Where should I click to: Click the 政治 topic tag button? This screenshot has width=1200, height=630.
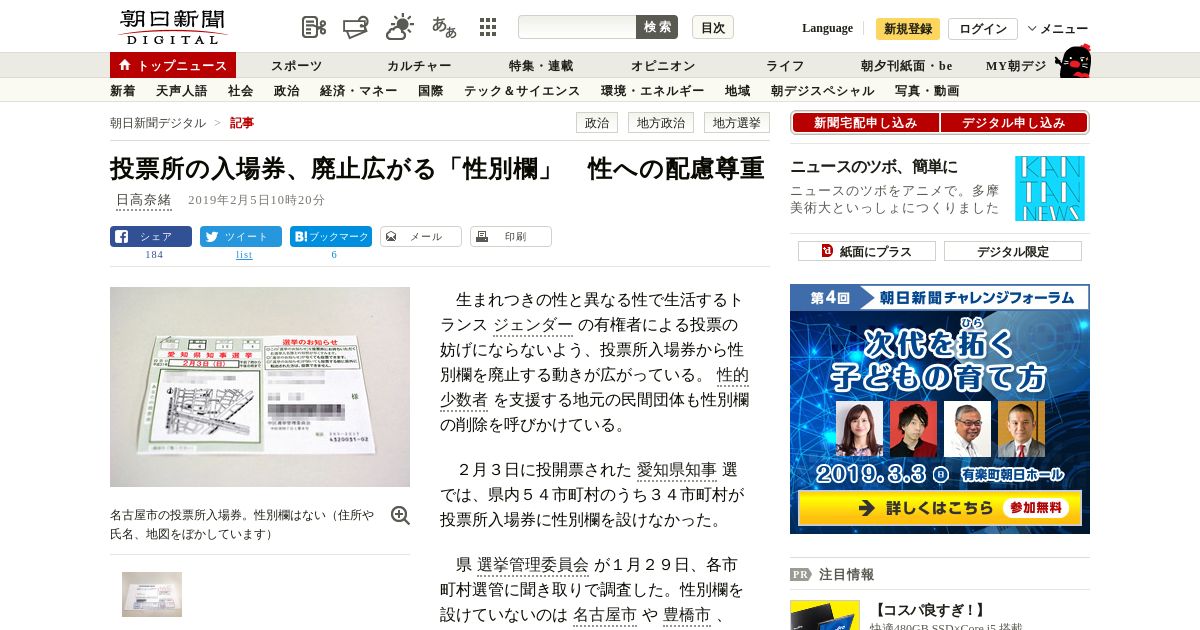tap(597, 123)
